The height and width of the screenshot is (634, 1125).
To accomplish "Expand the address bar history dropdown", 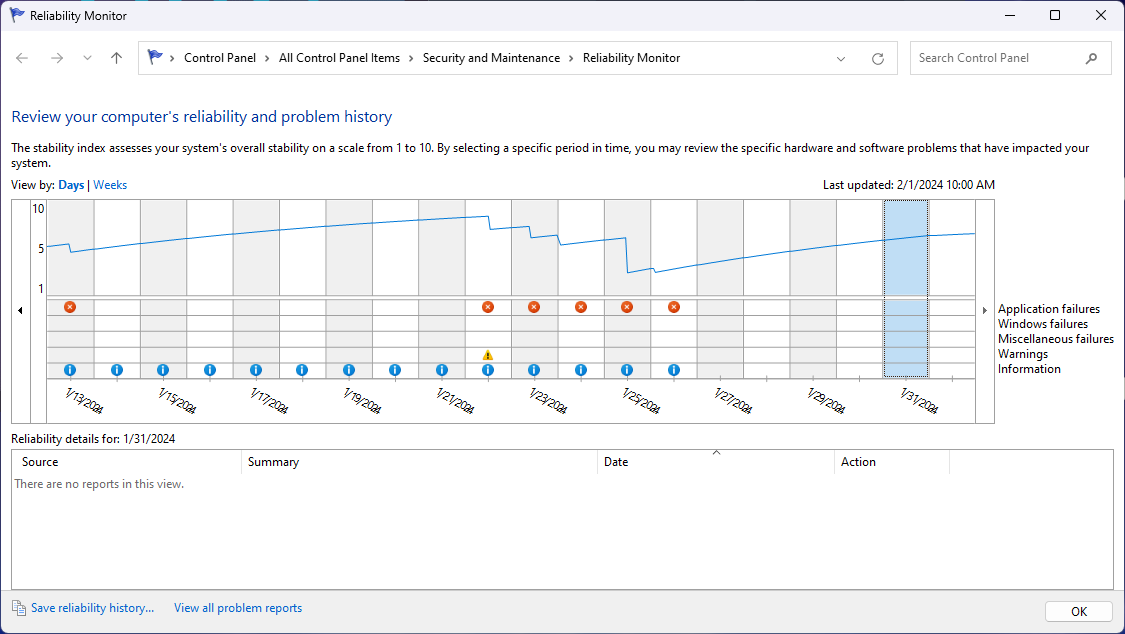I will [x=841, y=59].
